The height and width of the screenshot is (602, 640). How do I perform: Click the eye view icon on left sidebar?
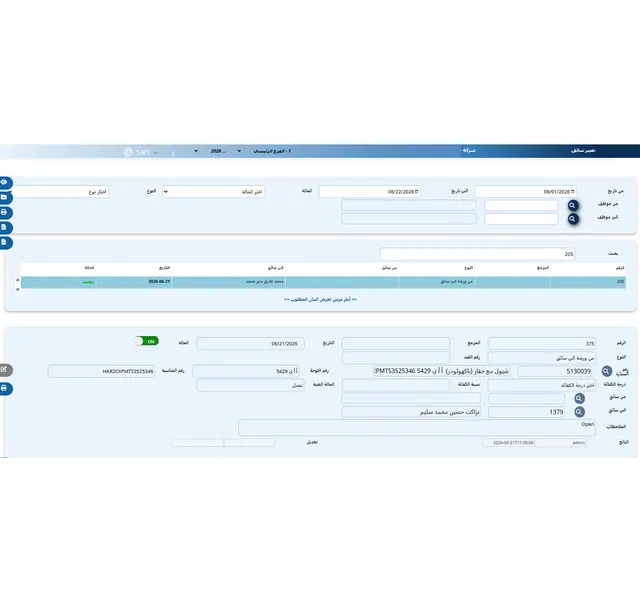pos(4,182)
